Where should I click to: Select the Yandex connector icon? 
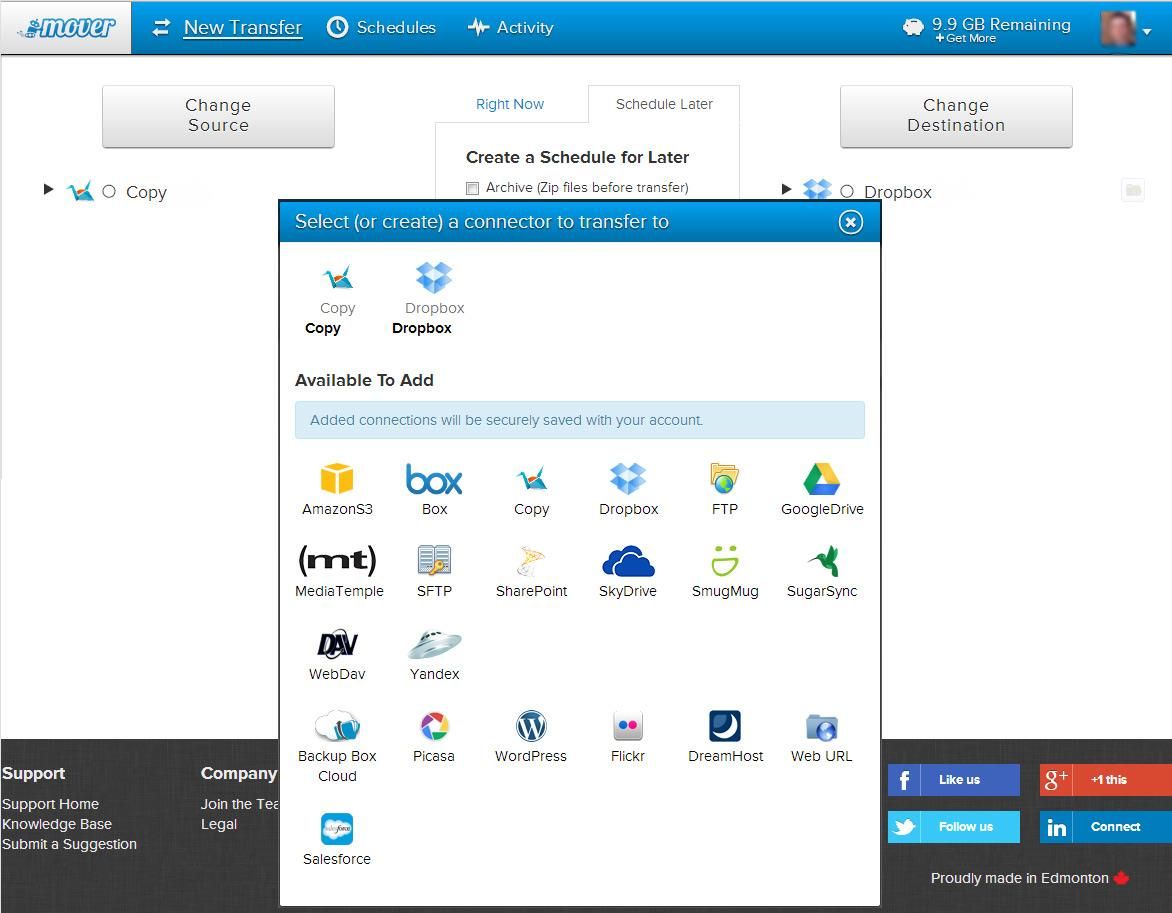click(434, 645)
